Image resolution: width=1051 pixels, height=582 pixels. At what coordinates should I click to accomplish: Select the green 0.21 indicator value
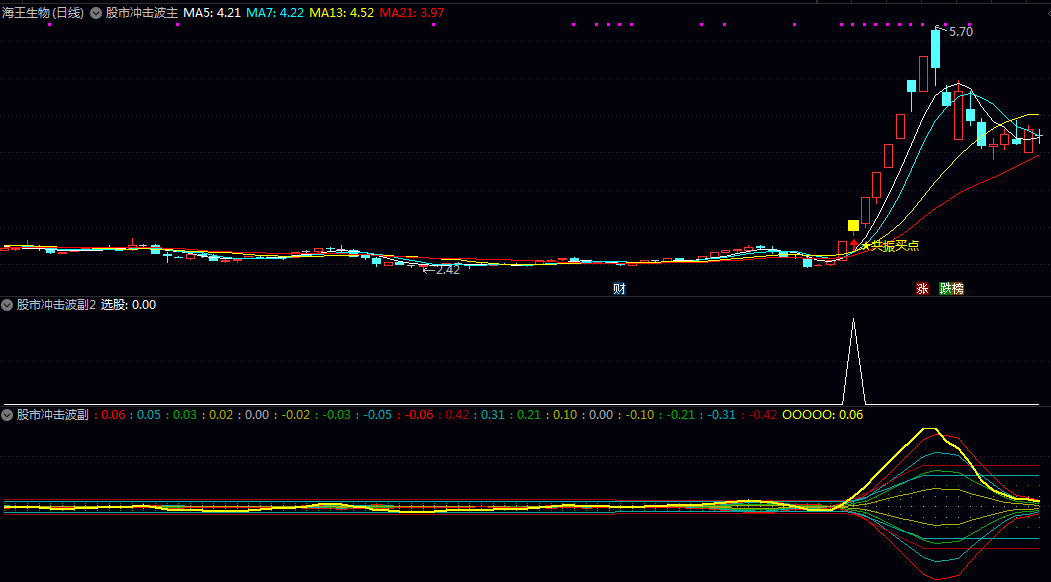click(x=529, y=415)
